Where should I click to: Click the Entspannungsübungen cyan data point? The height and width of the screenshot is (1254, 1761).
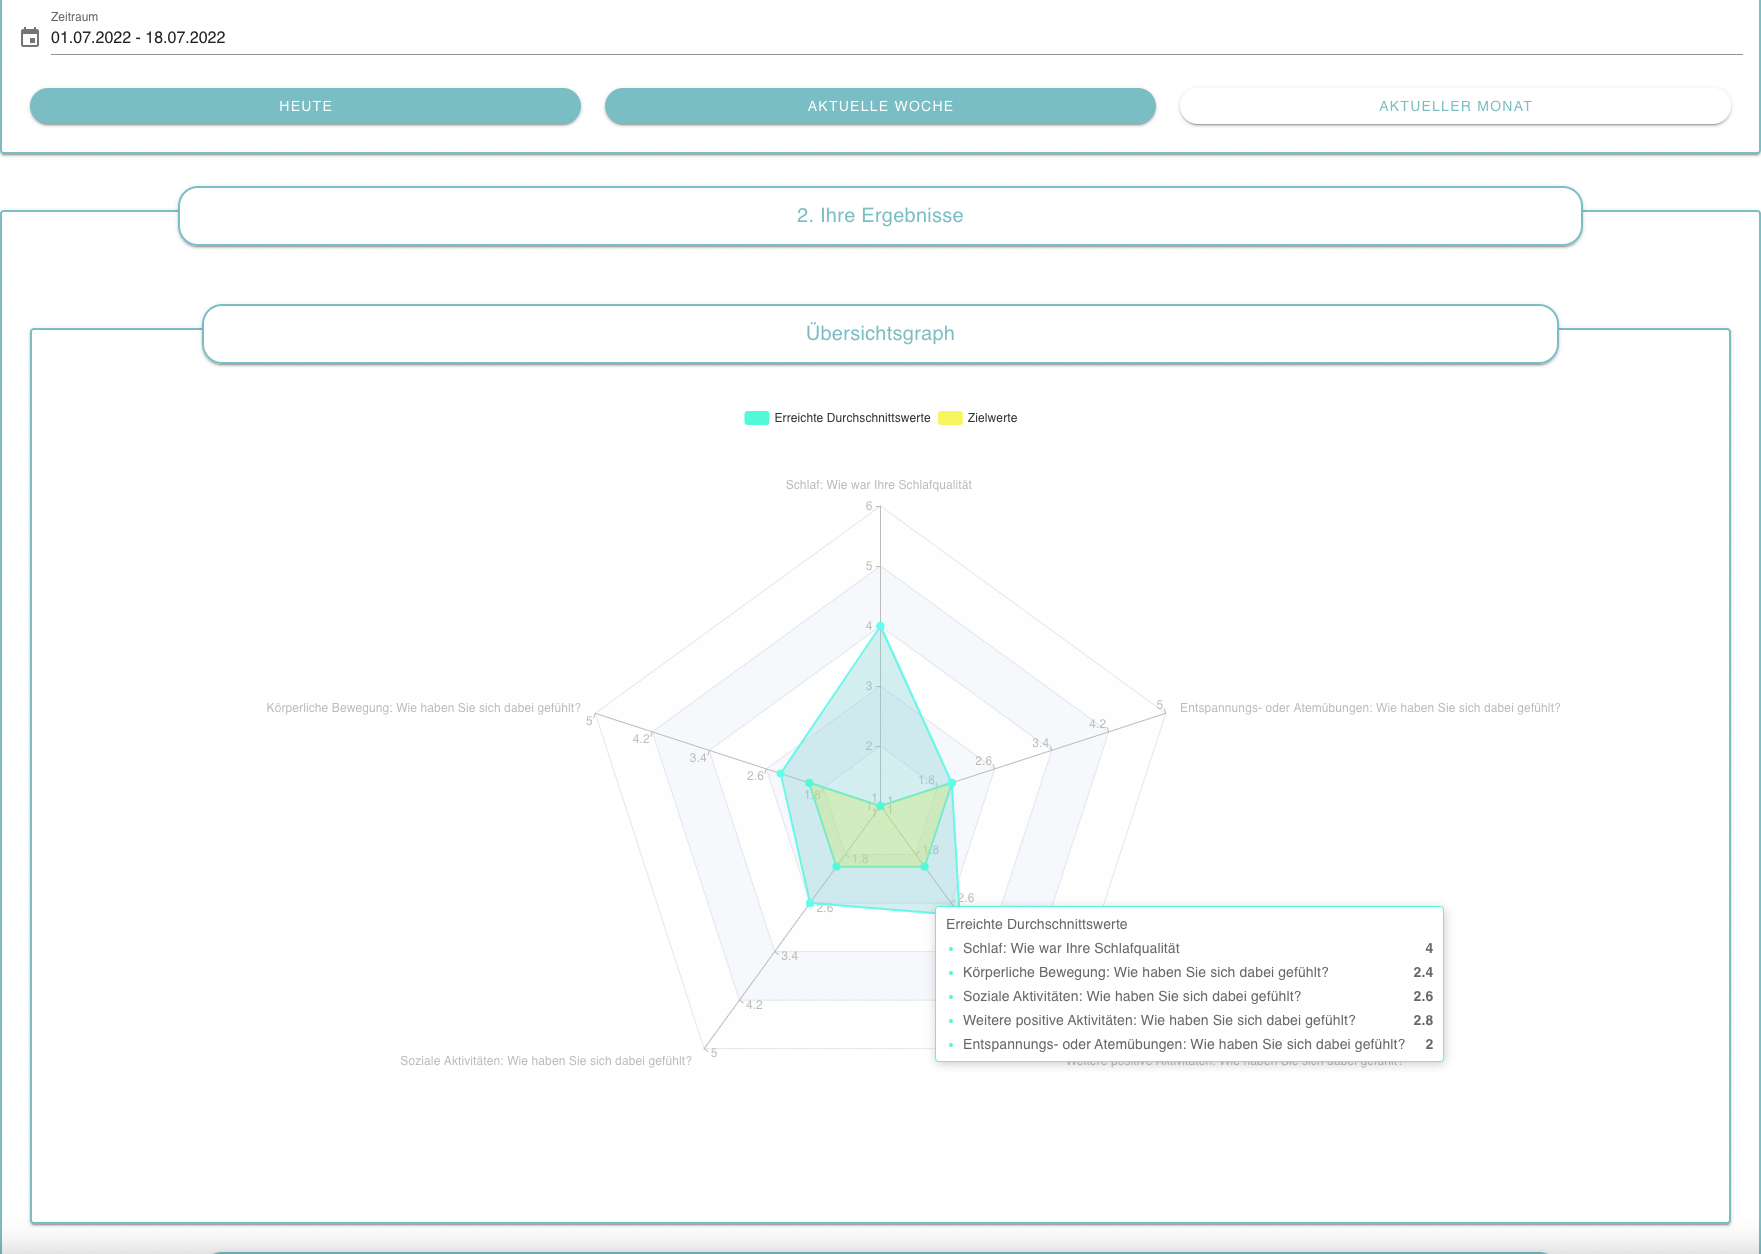point(951,783)
